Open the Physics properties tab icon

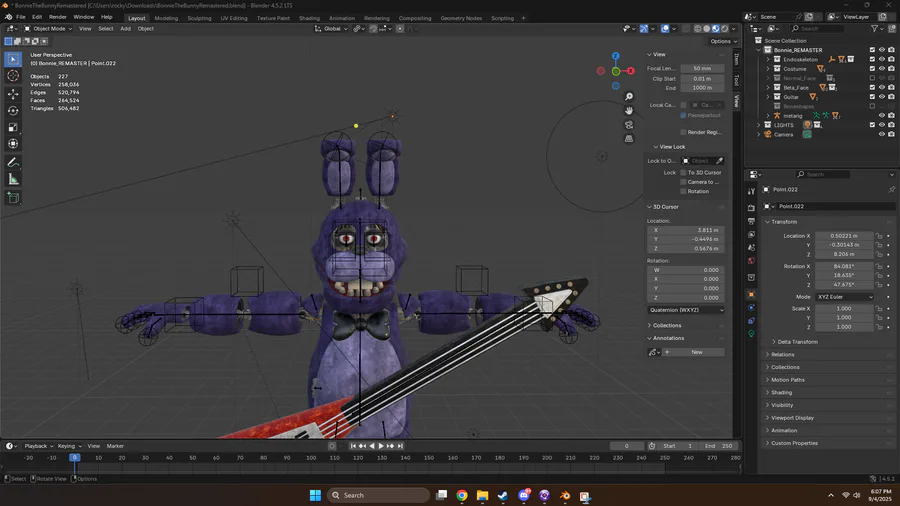[x=751, y=308]
